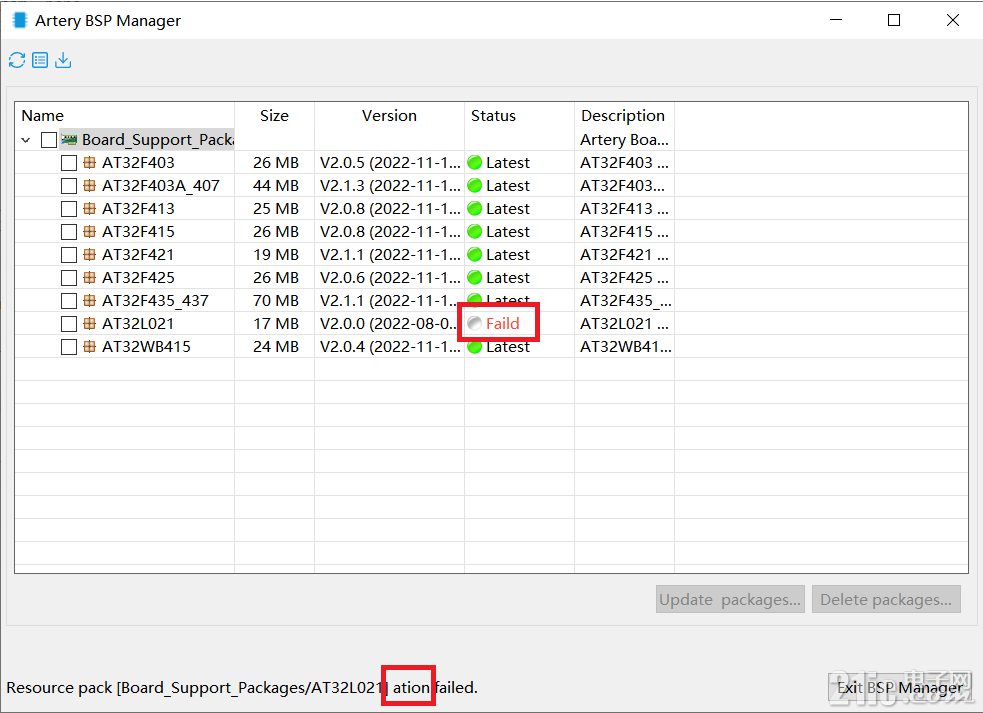Close the Artery BSP Manager window
The width and height of the screenshot is (983, 713).
tap(953, 20)
